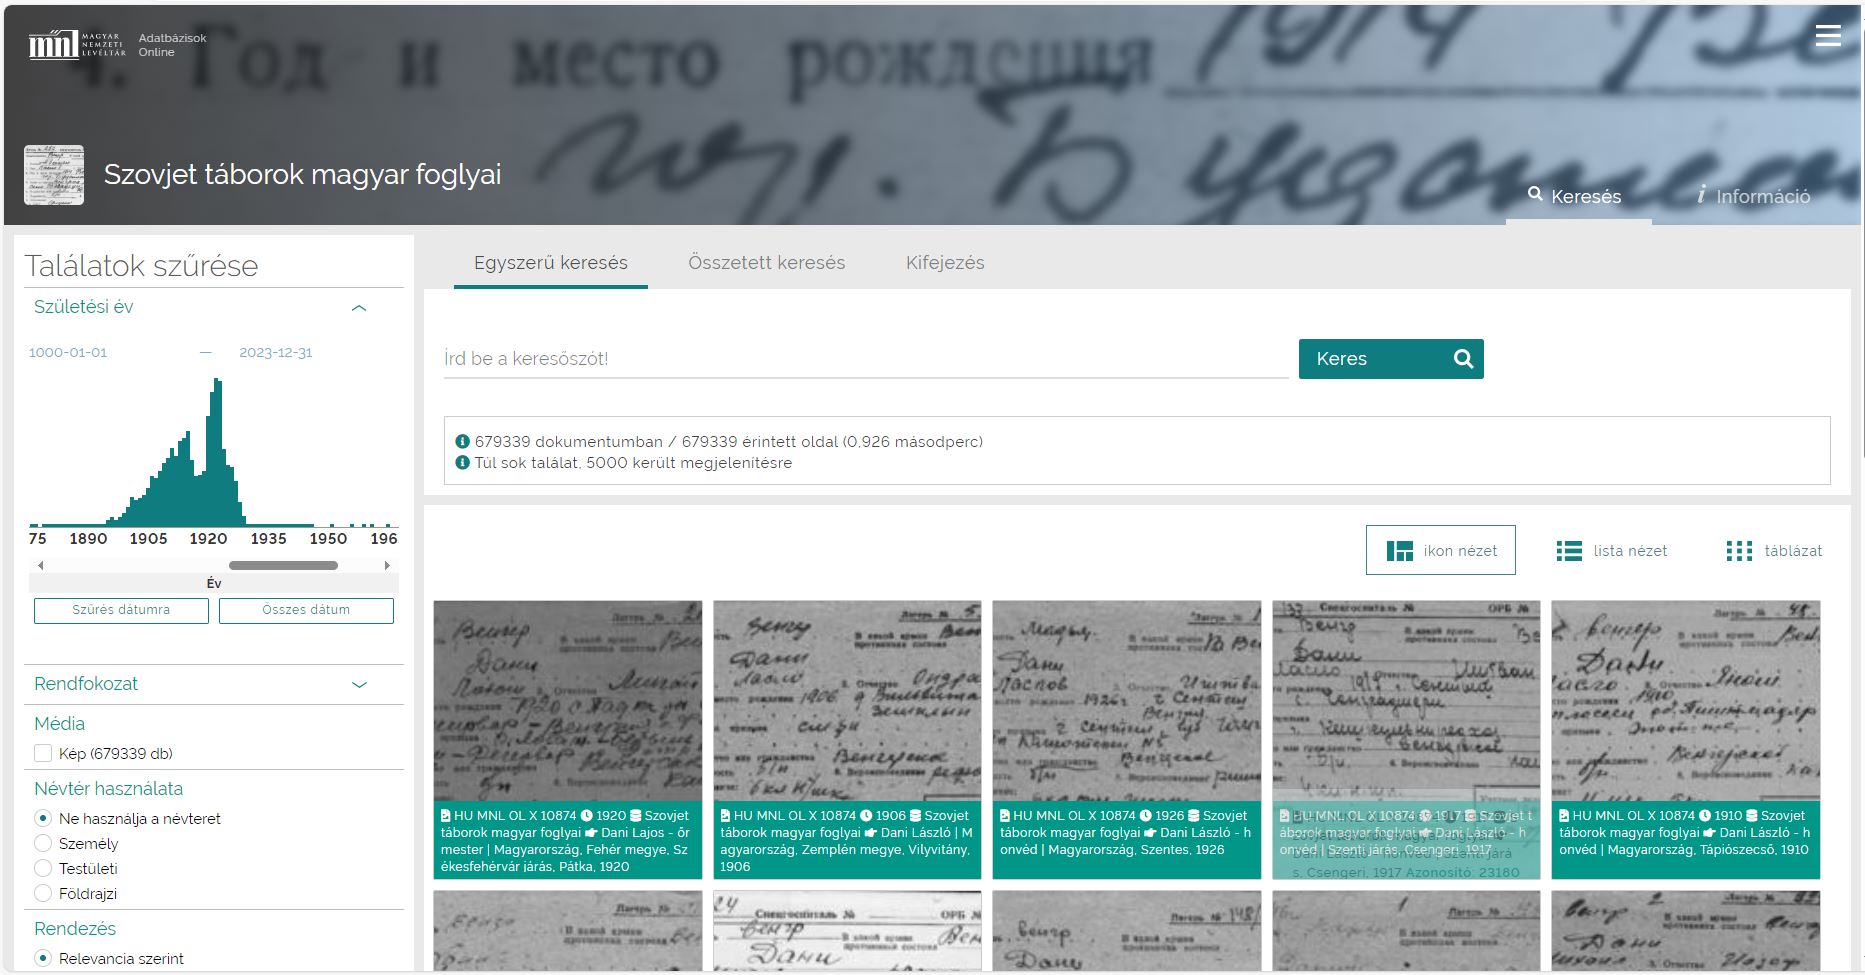Switch to táblázat view
The width and height of the screenshot is (1865, 975).
pos(1775,551)
